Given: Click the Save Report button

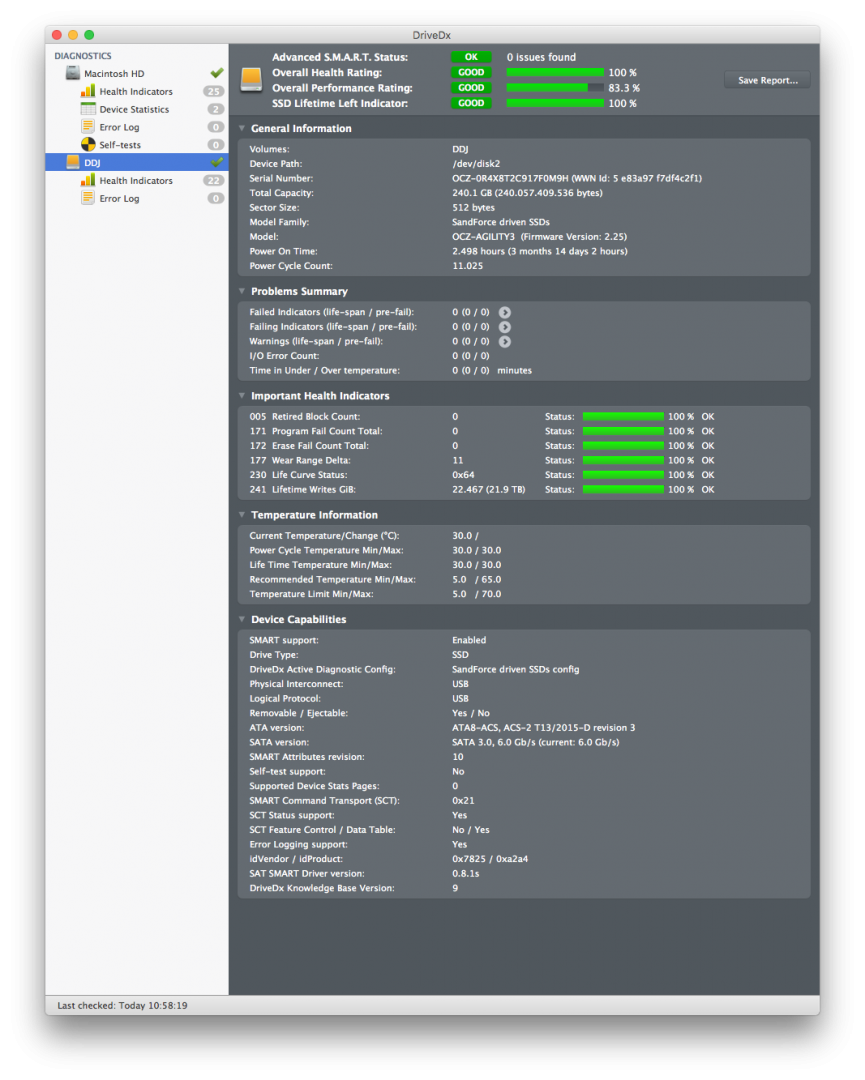Looking at the screenshot, I should (767, 80).
